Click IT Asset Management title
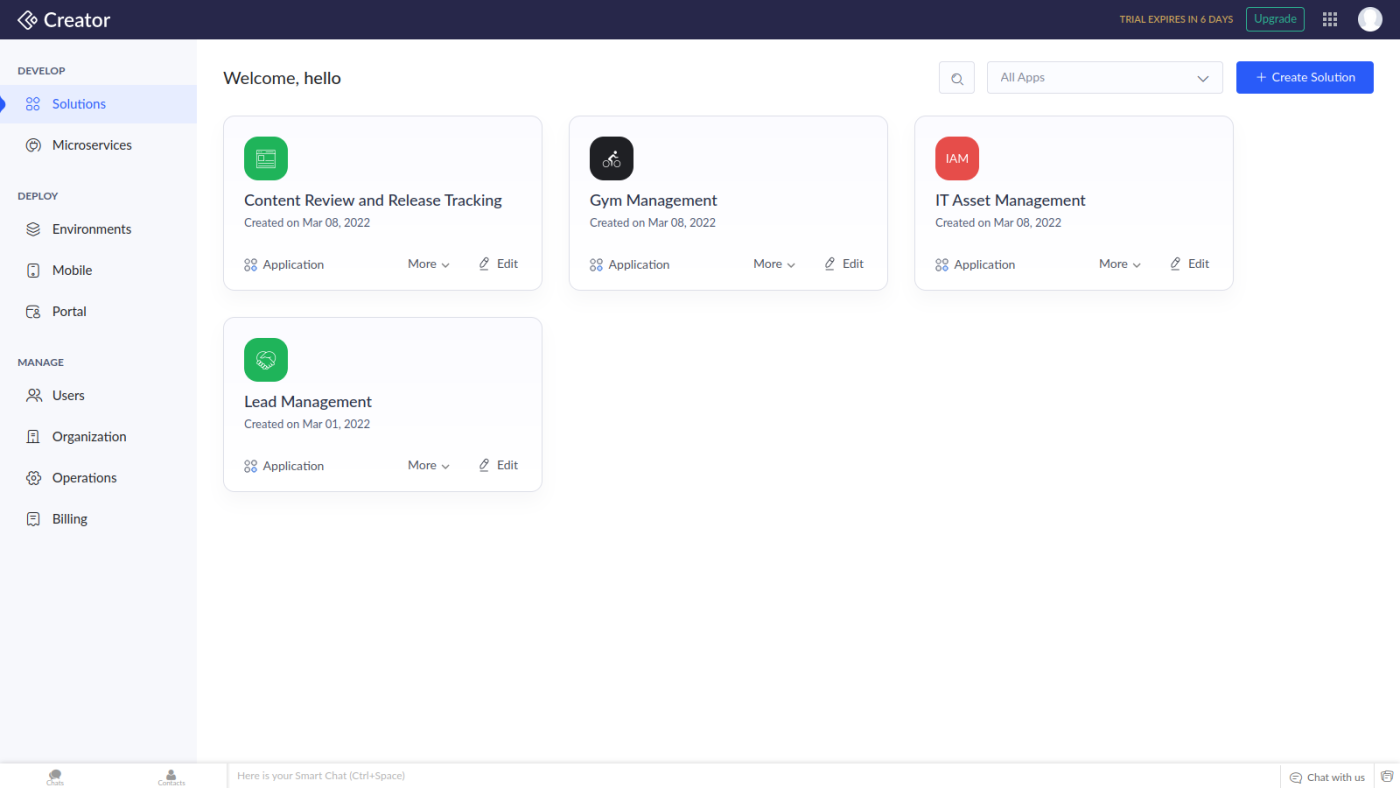The image size is (1400, 788). coord(1010,200)
